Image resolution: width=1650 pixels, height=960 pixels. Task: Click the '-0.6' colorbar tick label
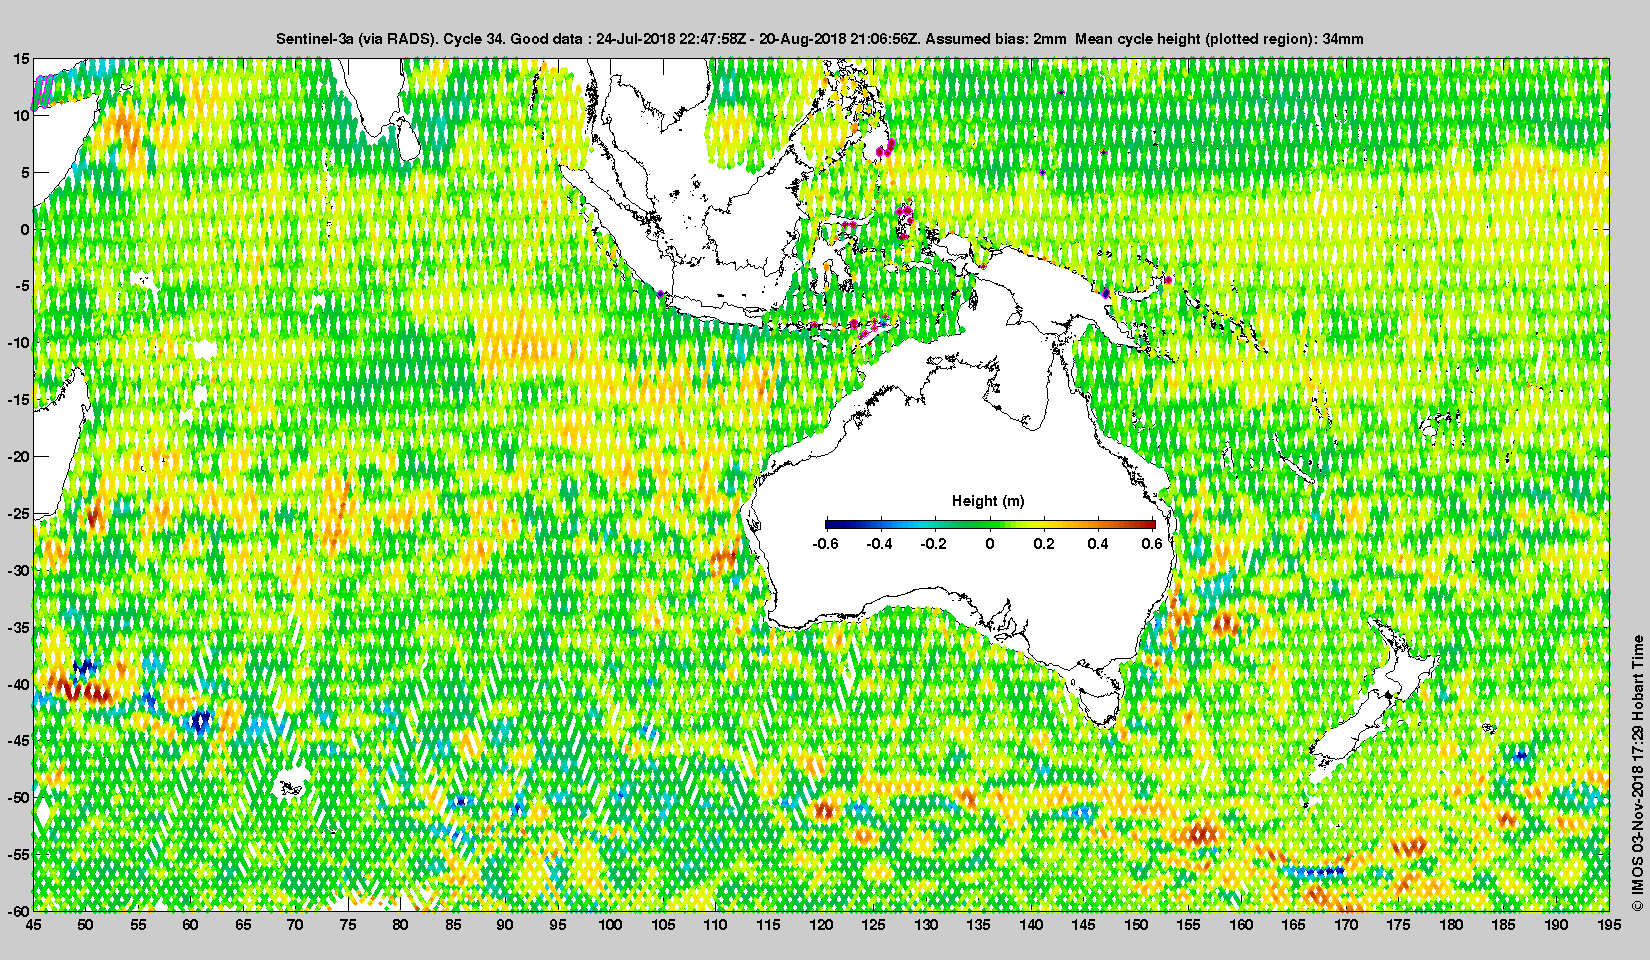(825, 544)
